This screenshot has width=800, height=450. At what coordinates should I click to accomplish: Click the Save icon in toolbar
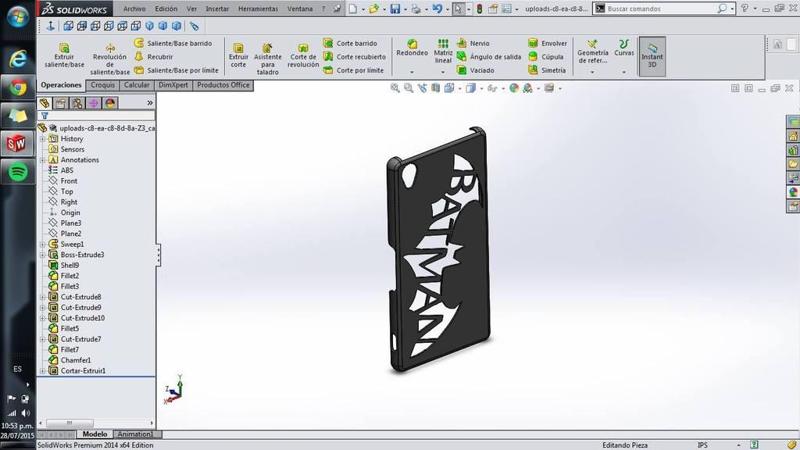[x=395, y=9]
